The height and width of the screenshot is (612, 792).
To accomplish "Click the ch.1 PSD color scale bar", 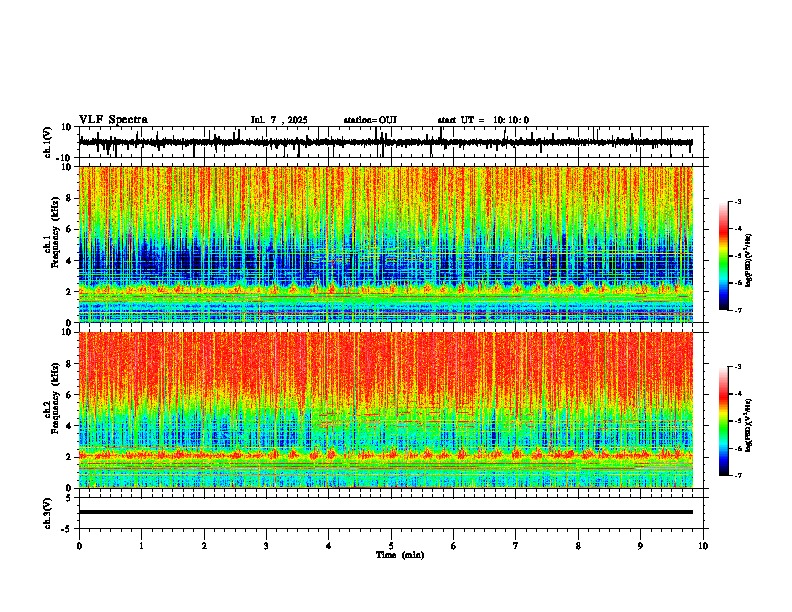I will (724, 256).
